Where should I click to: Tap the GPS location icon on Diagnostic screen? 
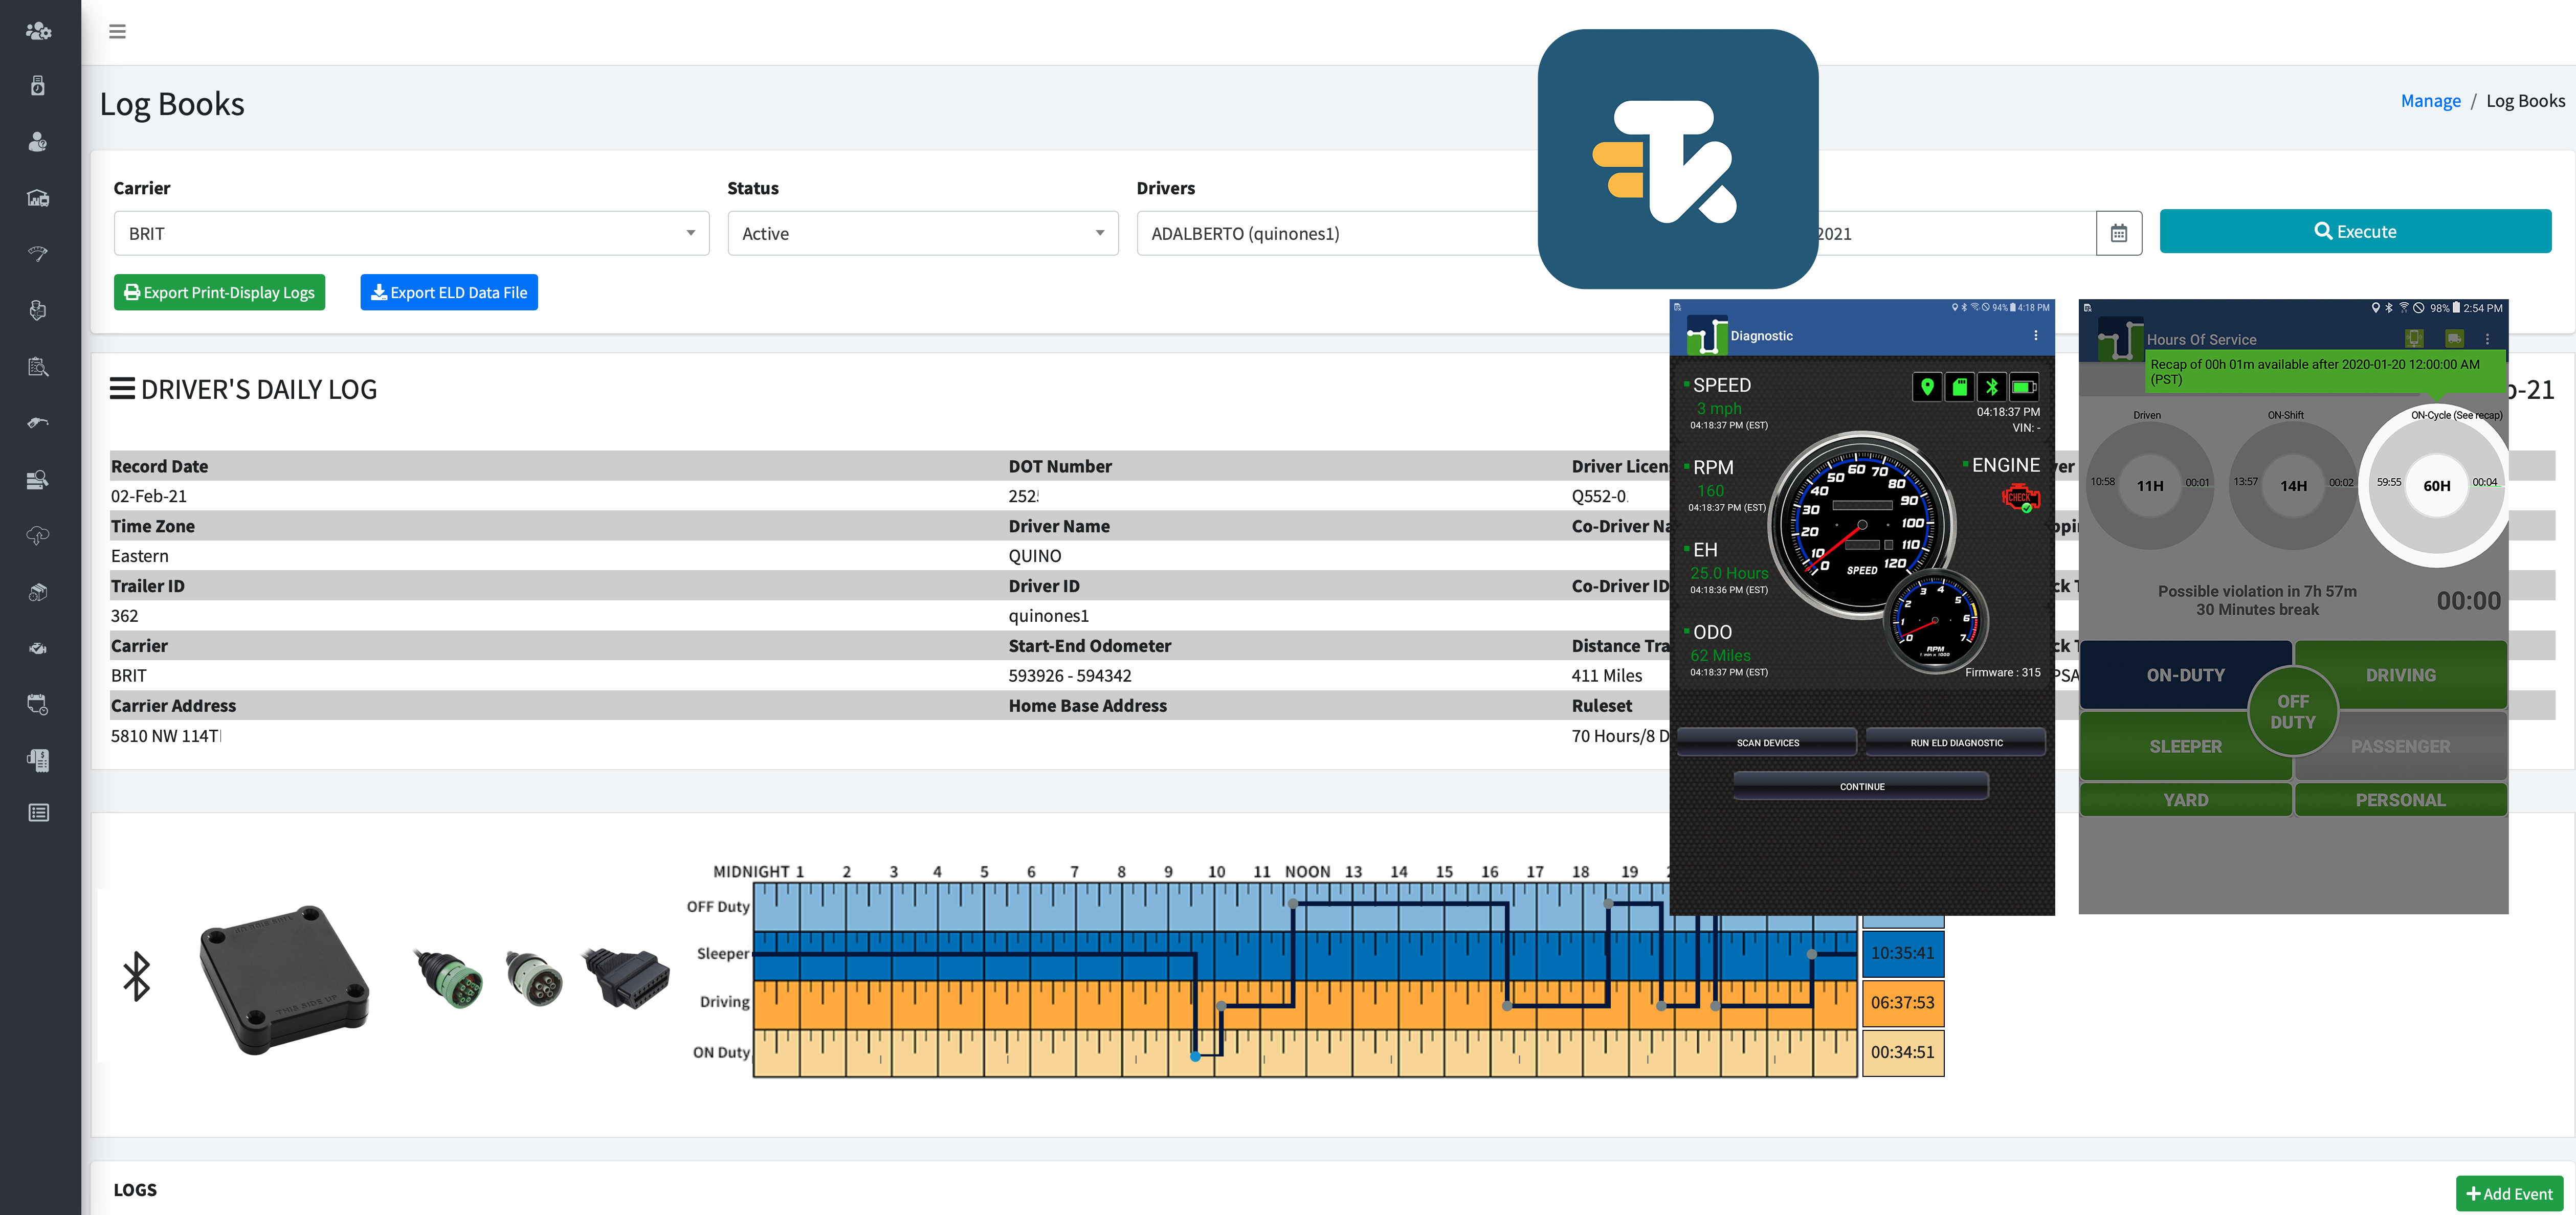coord(1928,387)
